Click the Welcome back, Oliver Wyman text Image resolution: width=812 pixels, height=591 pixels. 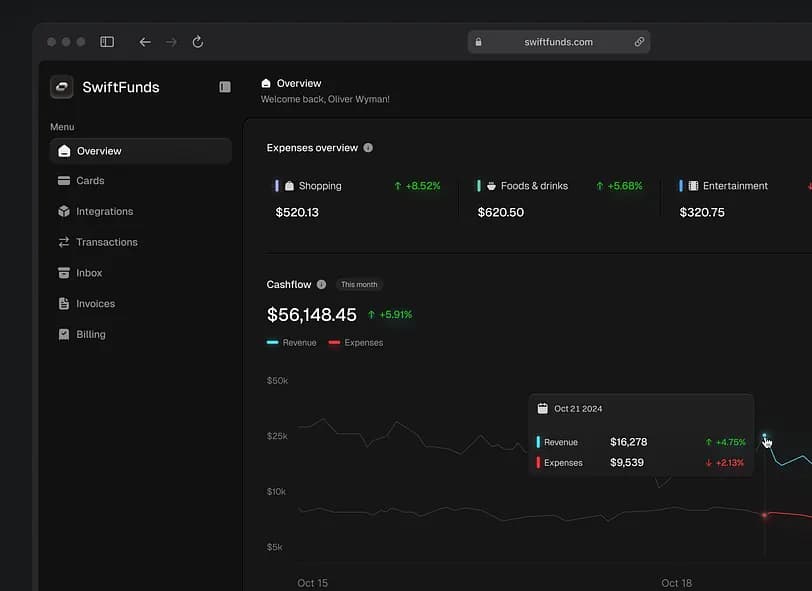click(325, 99)
